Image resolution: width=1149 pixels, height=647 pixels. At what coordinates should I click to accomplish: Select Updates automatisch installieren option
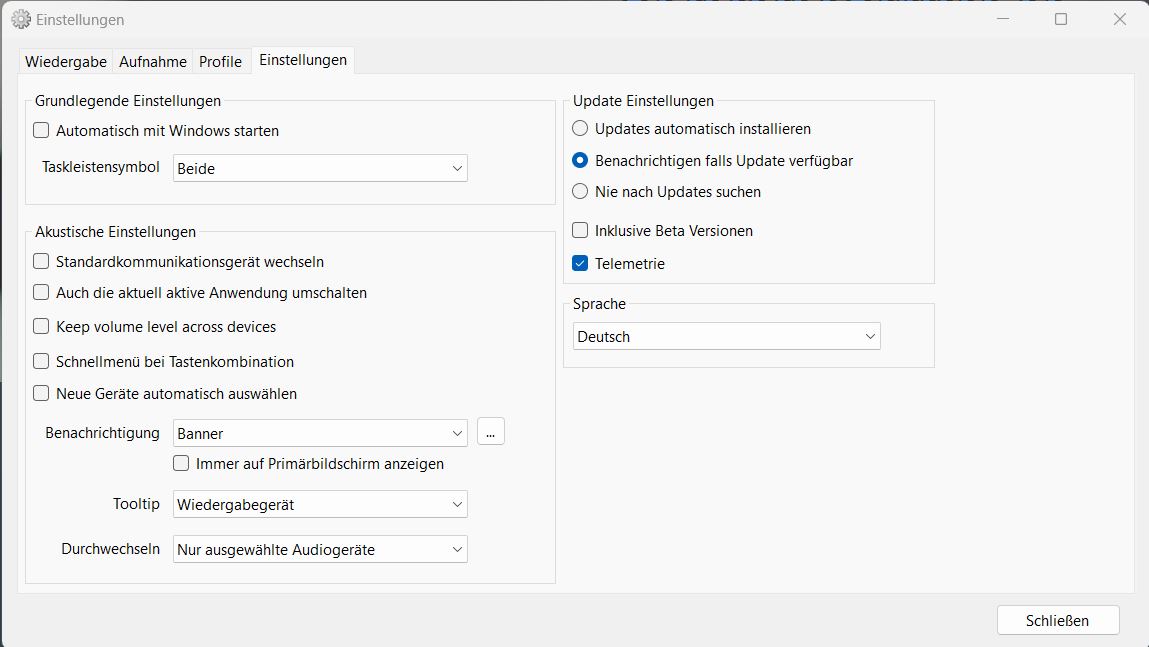click(x=580, y=129)
